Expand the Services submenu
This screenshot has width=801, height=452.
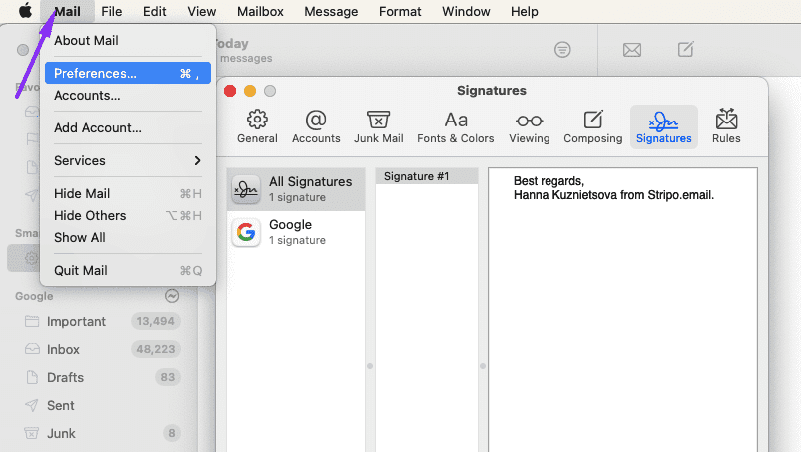128,160
